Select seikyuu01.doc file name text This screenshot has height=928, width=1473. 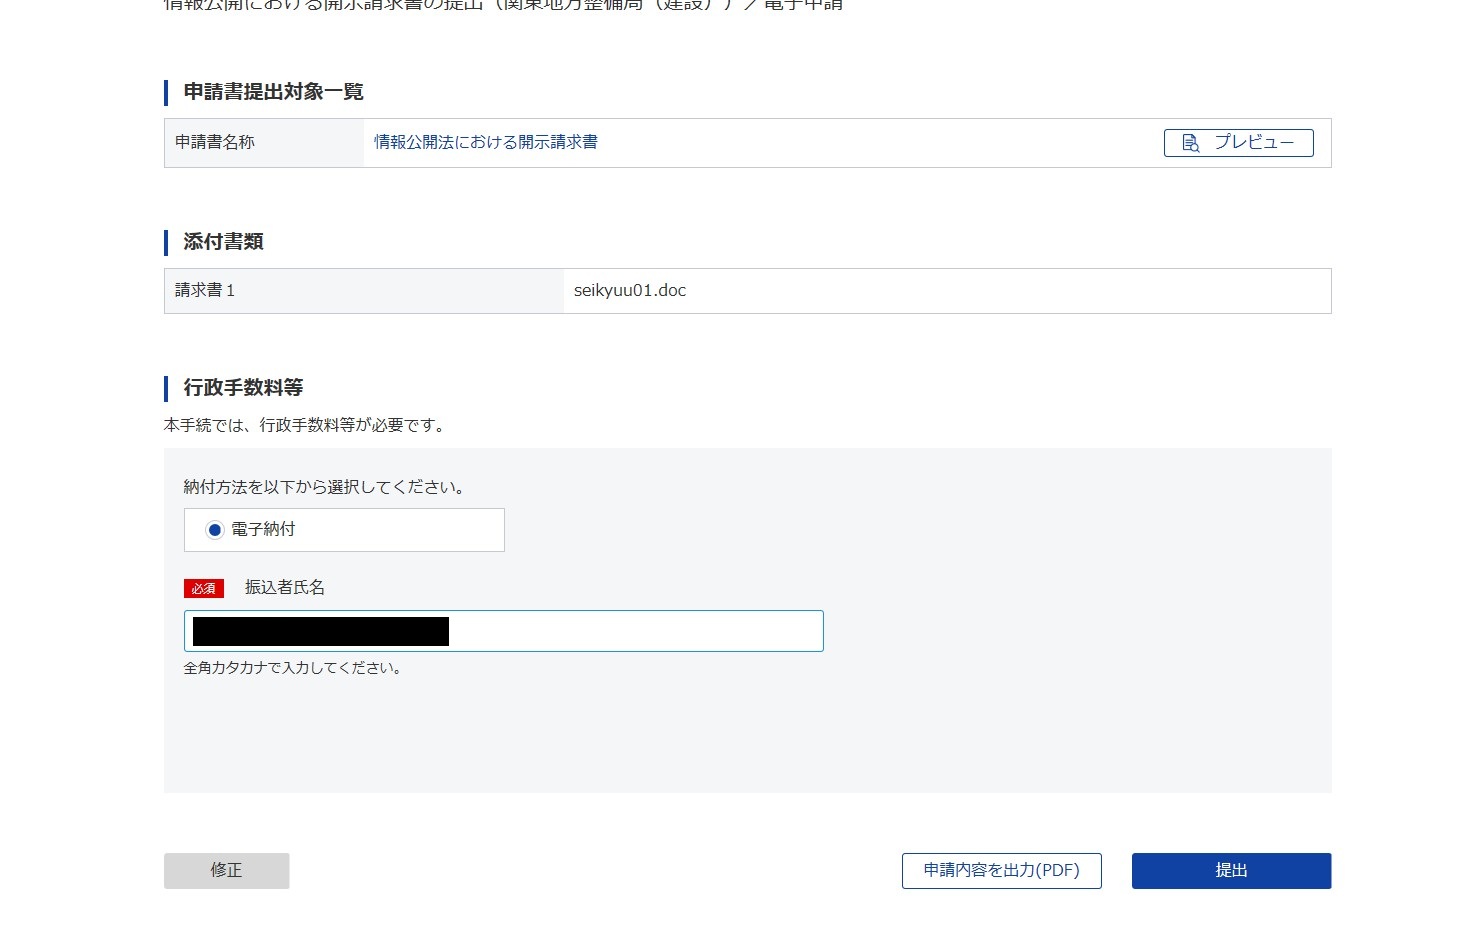(630, 291)
